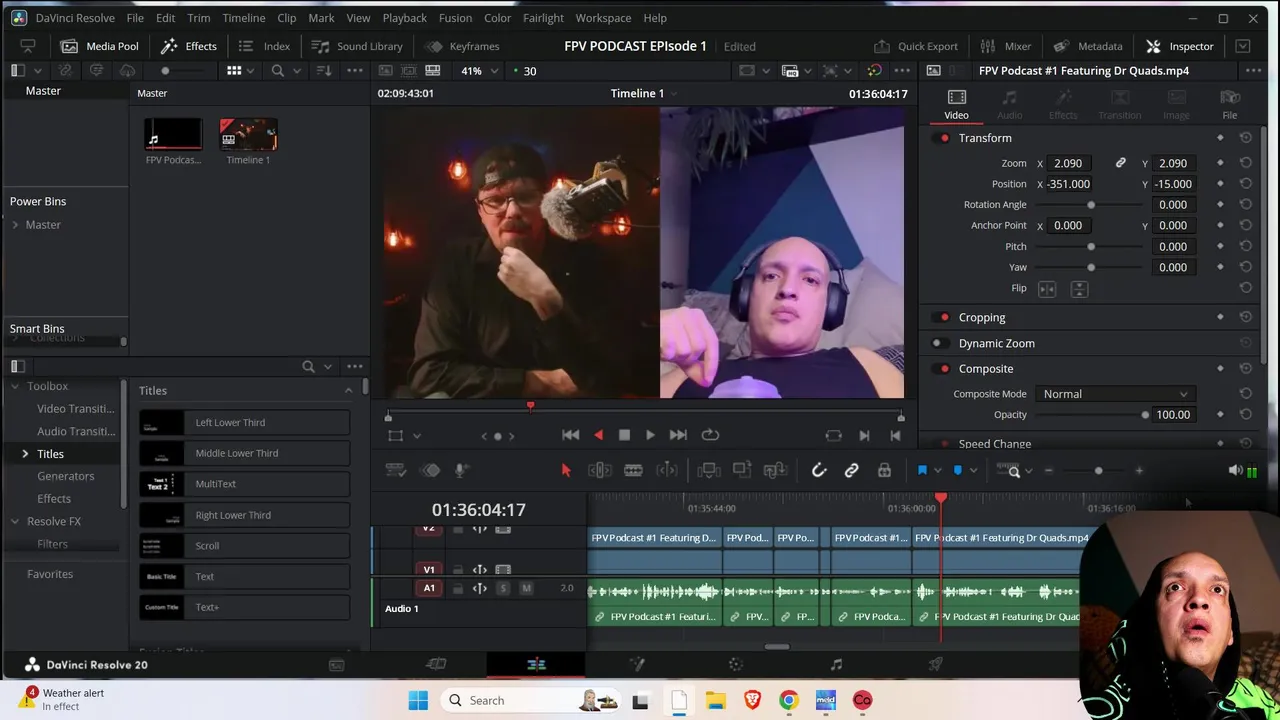Image resolution: width=1280 pixels, height=720 pixels.
Task: Open the Playback menu
Action: [404, 18]
